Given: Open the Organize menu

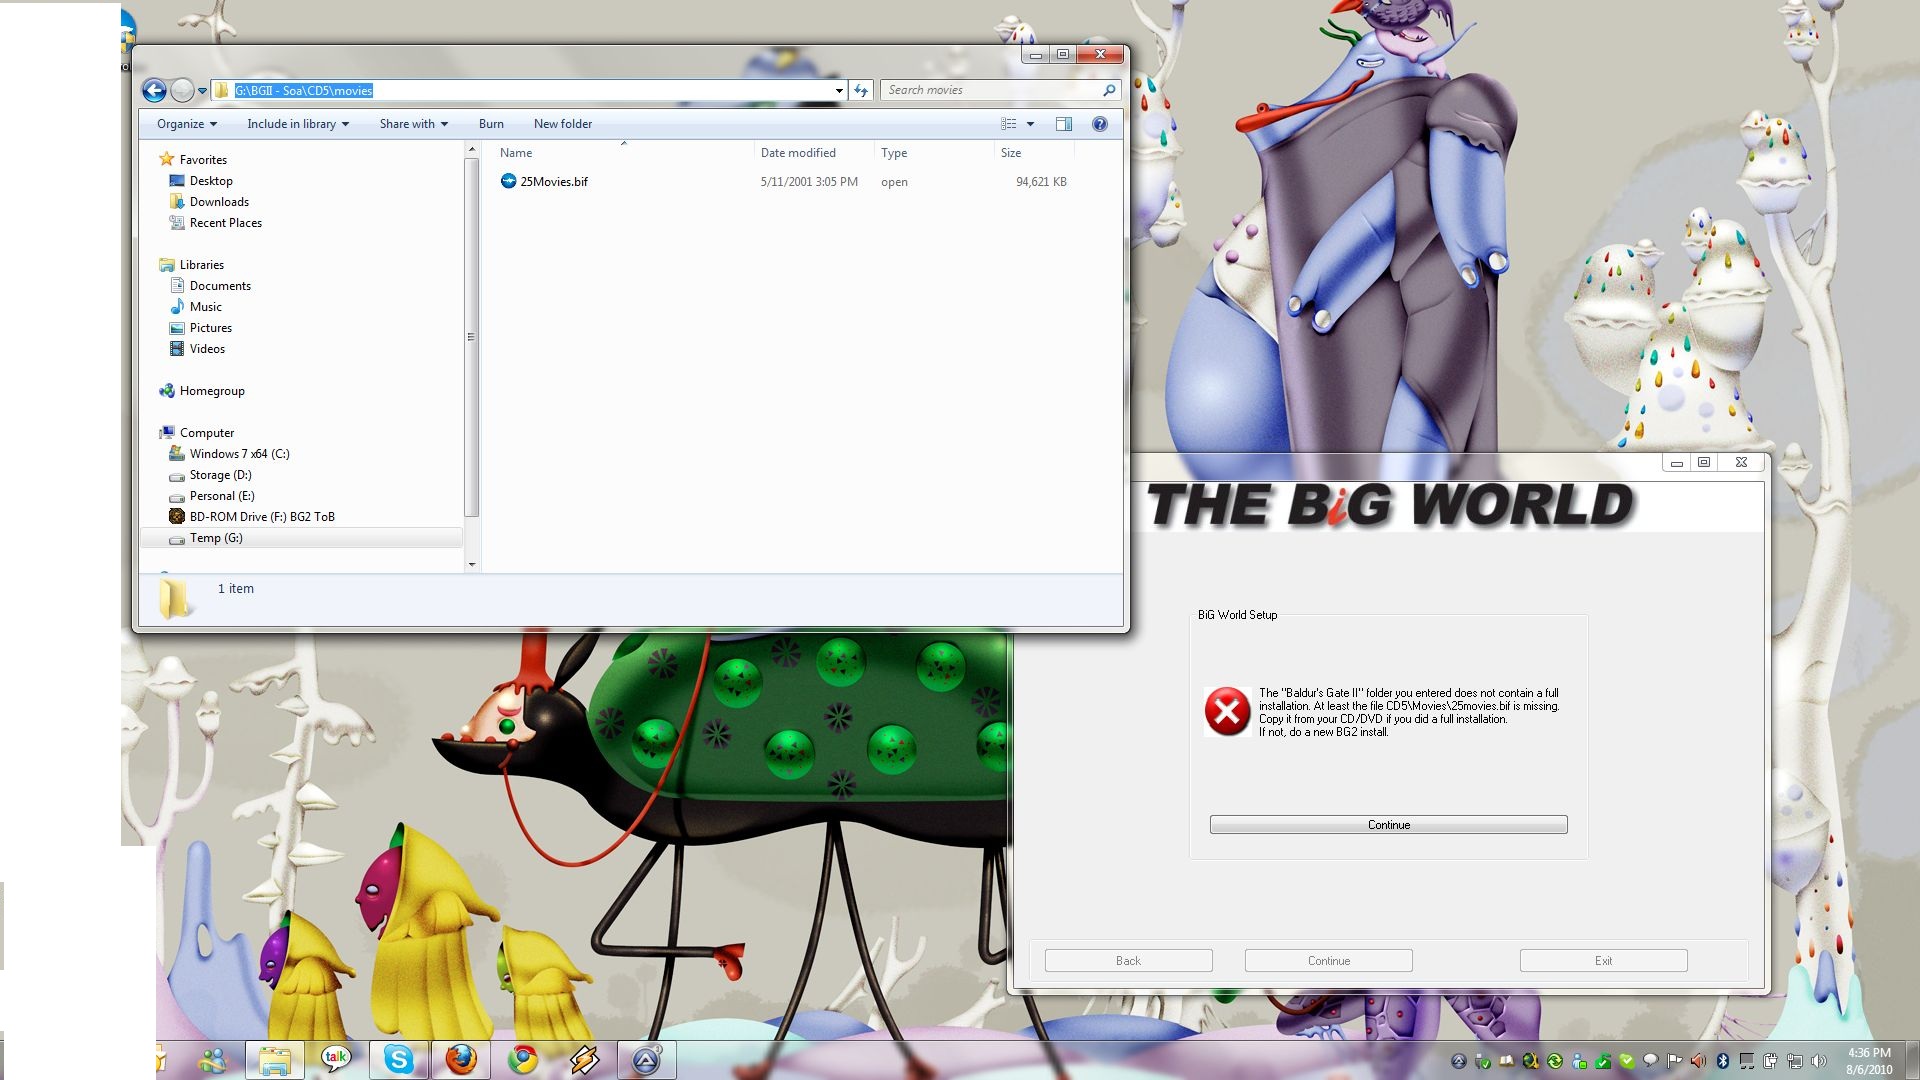Looking at the screenshot, I should click(187, 124).
